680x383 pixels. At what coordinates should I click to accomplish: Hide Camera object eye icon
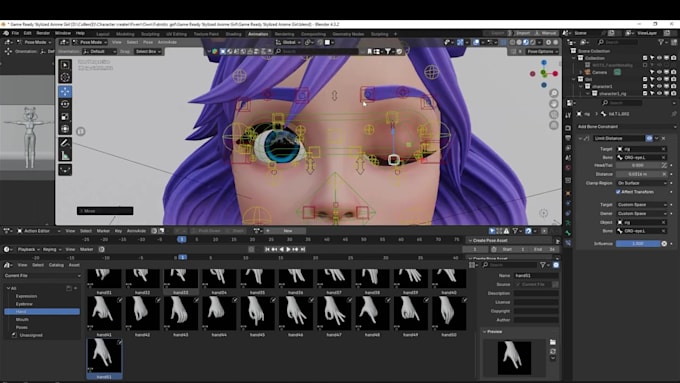[x=659, y=72]
